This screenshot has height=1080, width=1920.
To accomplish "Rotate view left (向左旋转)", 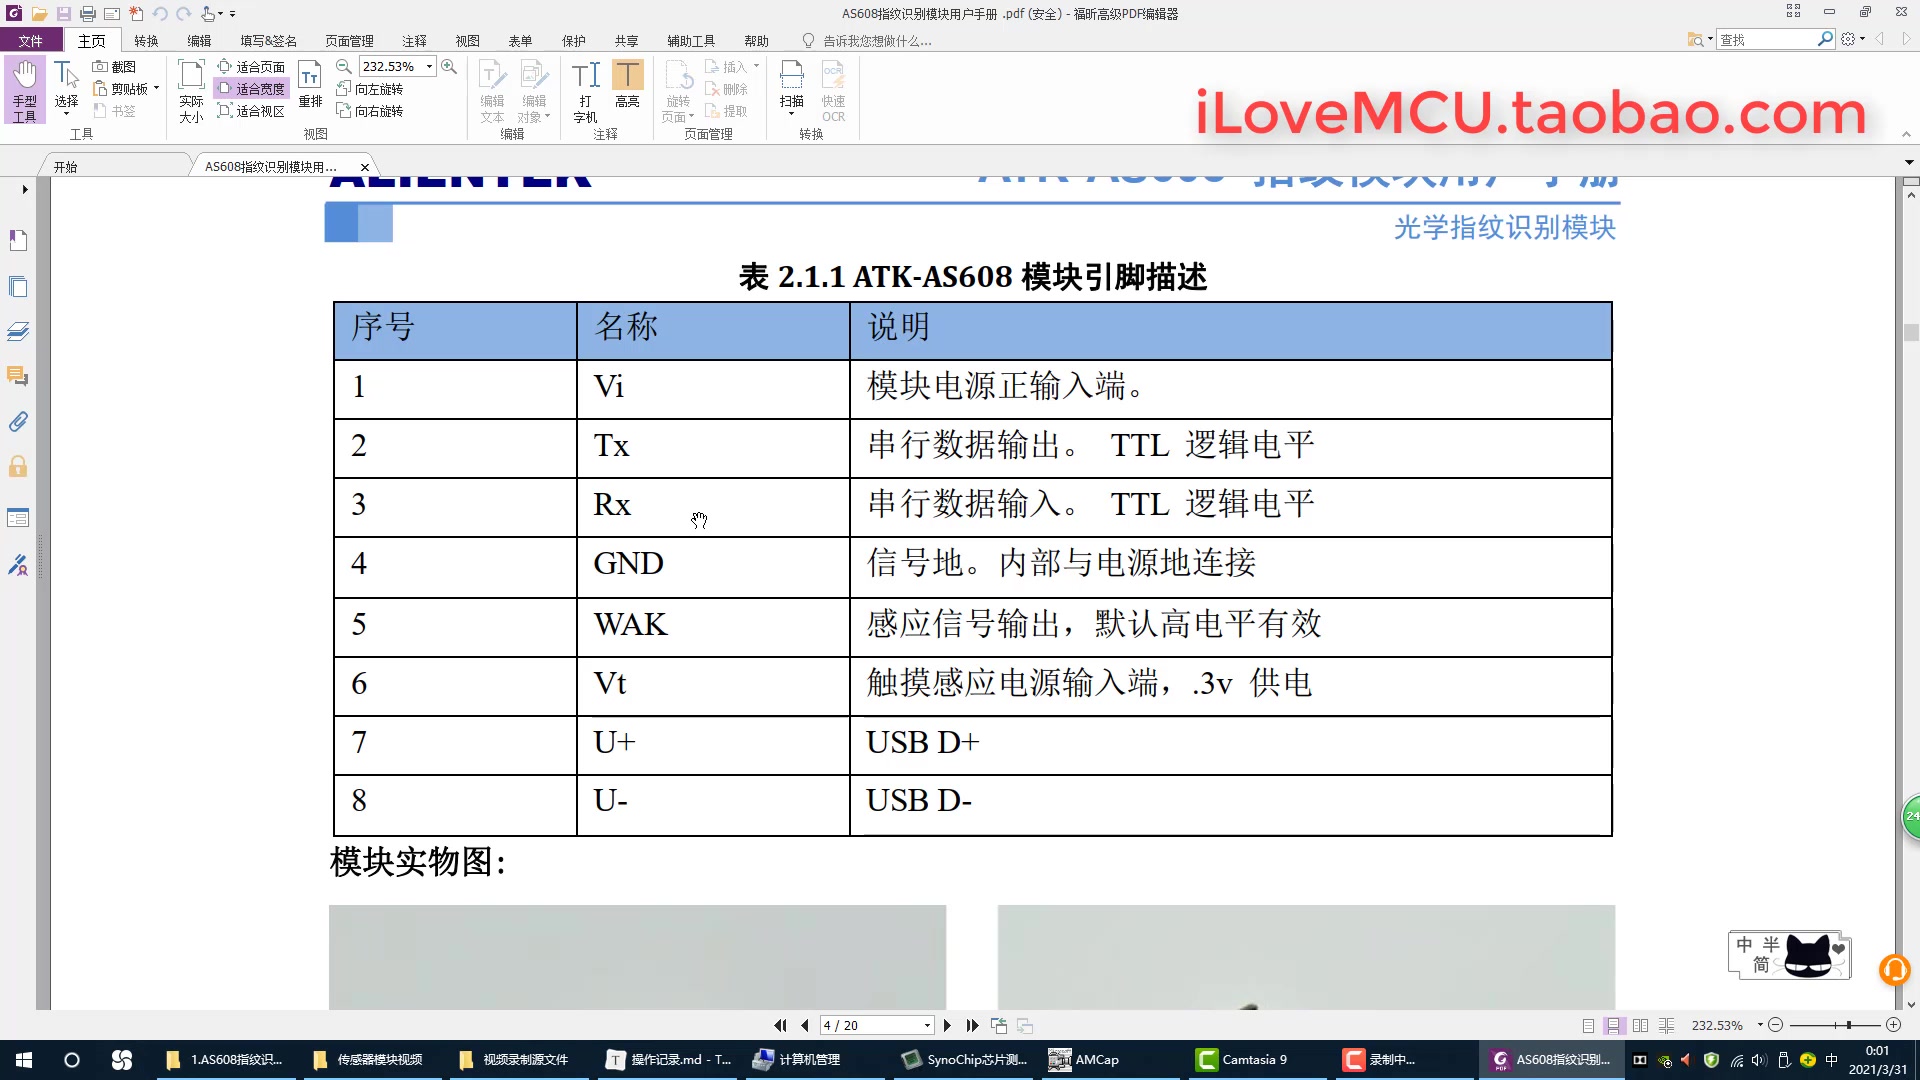I will tap(369, 88).
